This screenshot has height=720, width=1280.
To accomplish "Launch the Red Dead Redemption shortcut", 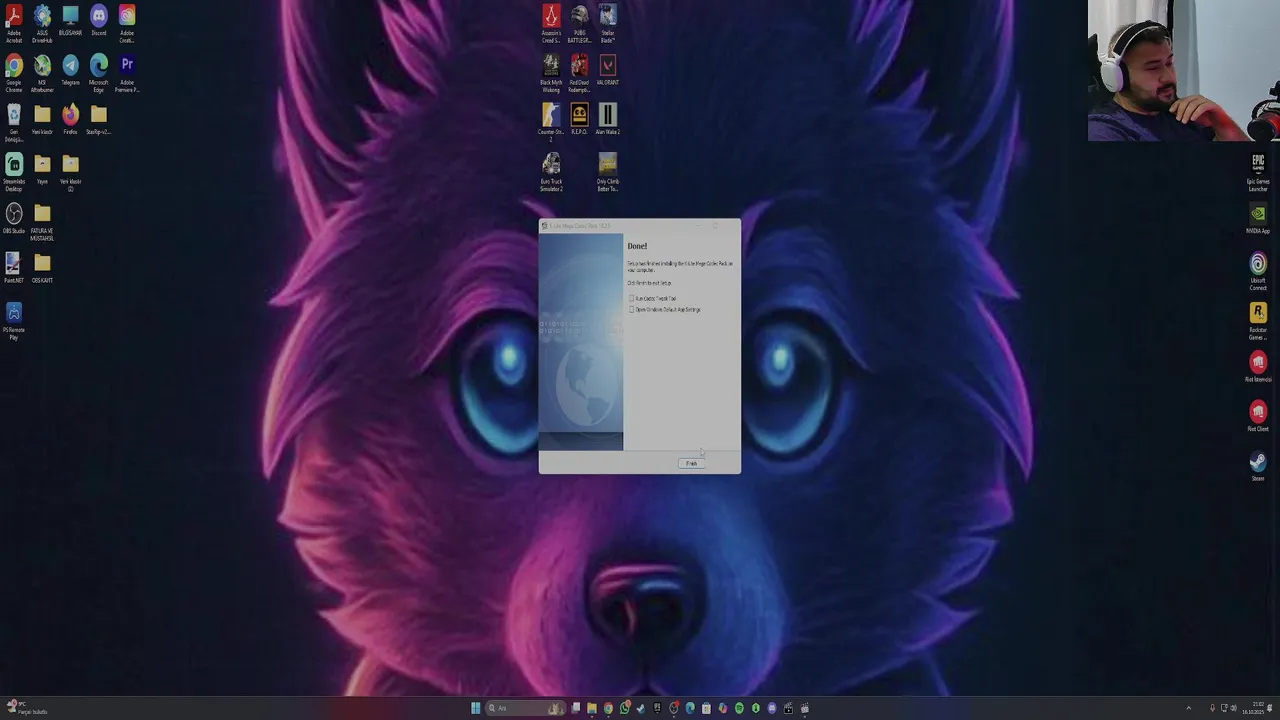I will click(x=579, y=73).
